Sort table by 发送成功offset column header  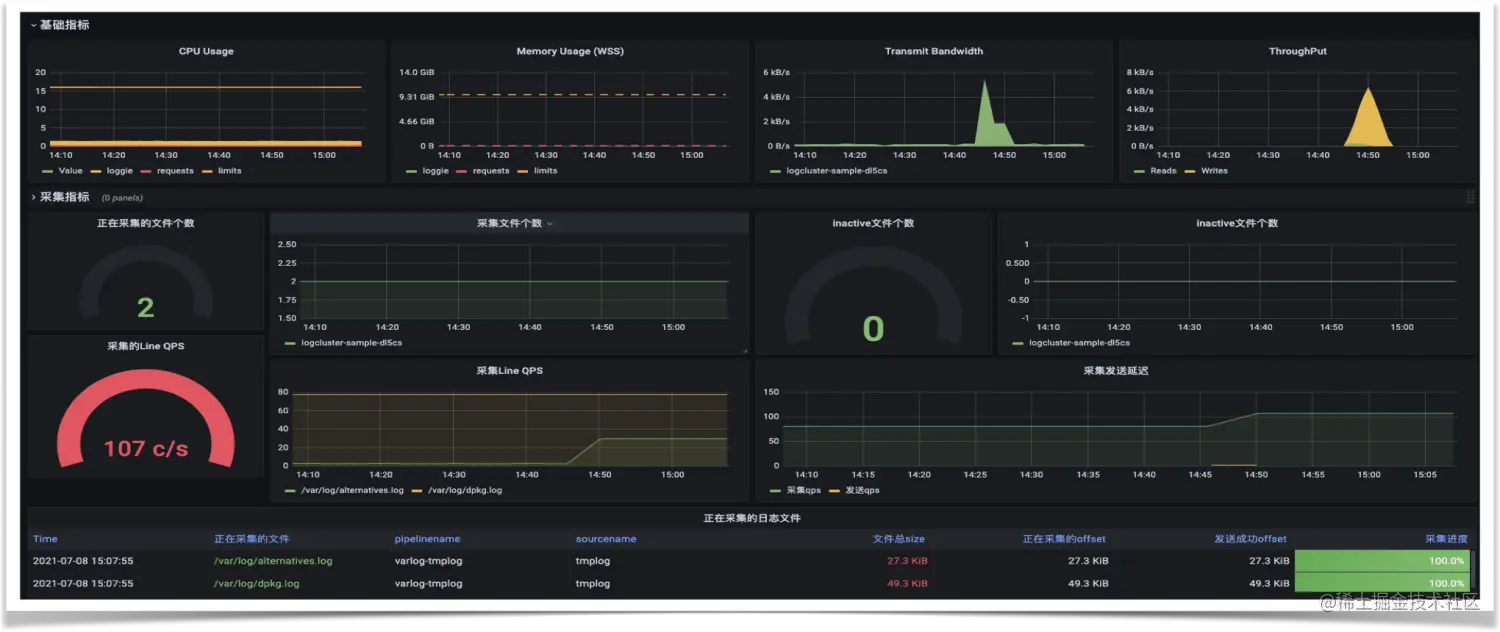[1250, 539]
